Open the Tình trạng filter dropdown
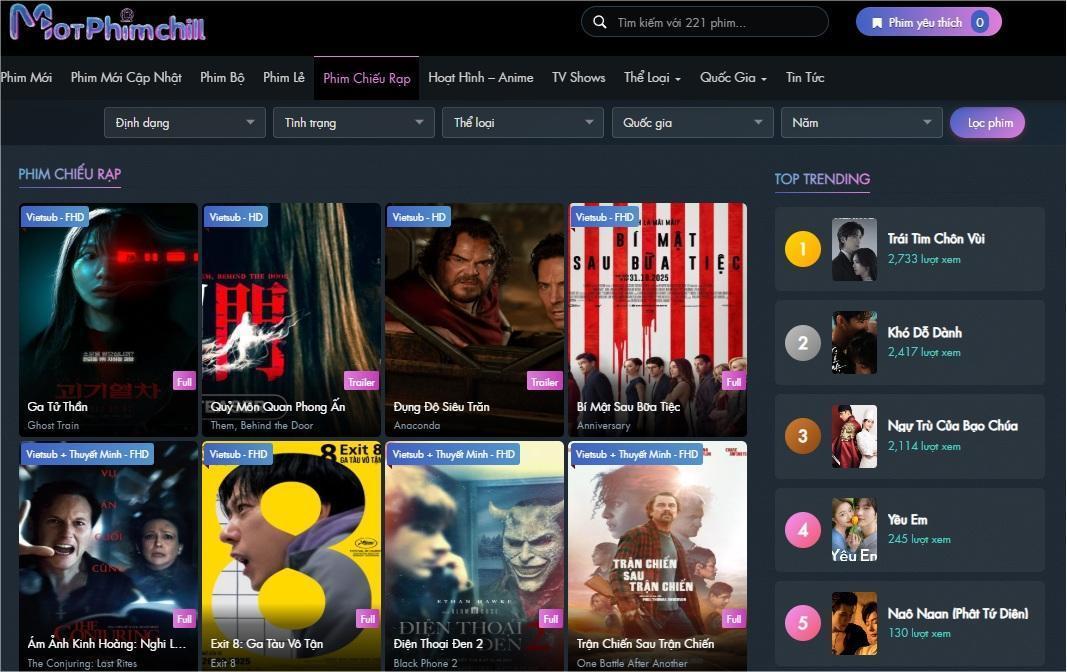The height and width of the screenshot is (672, 1067). [353, 123]
